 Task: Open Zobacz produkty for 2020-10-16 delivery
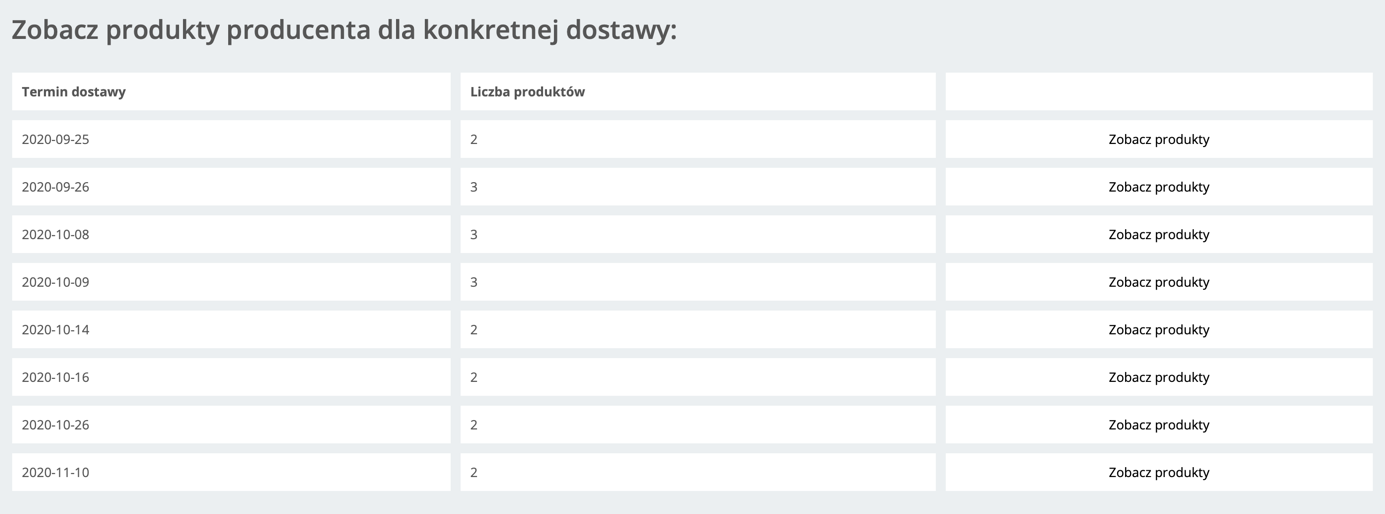click(x=1159, y=377)
